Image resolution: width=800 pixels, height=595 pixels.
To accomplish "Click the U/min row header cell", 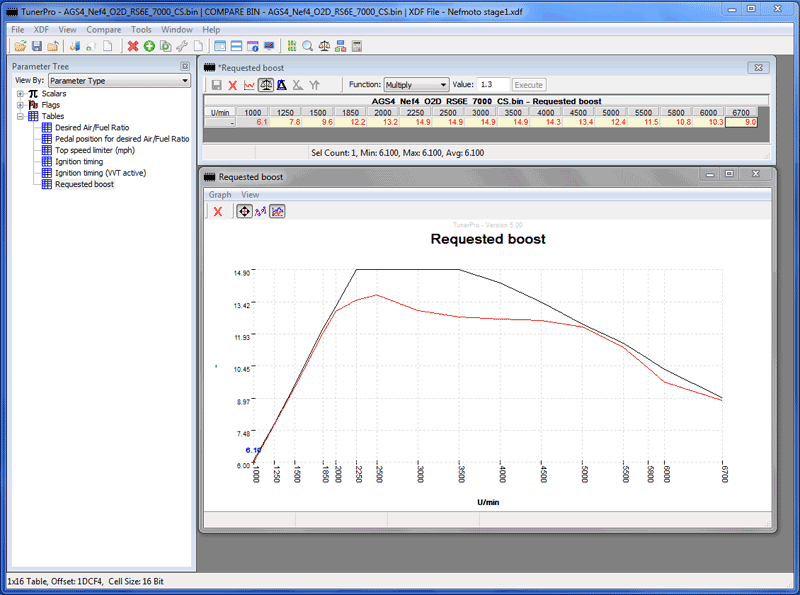I will [220, 113].
